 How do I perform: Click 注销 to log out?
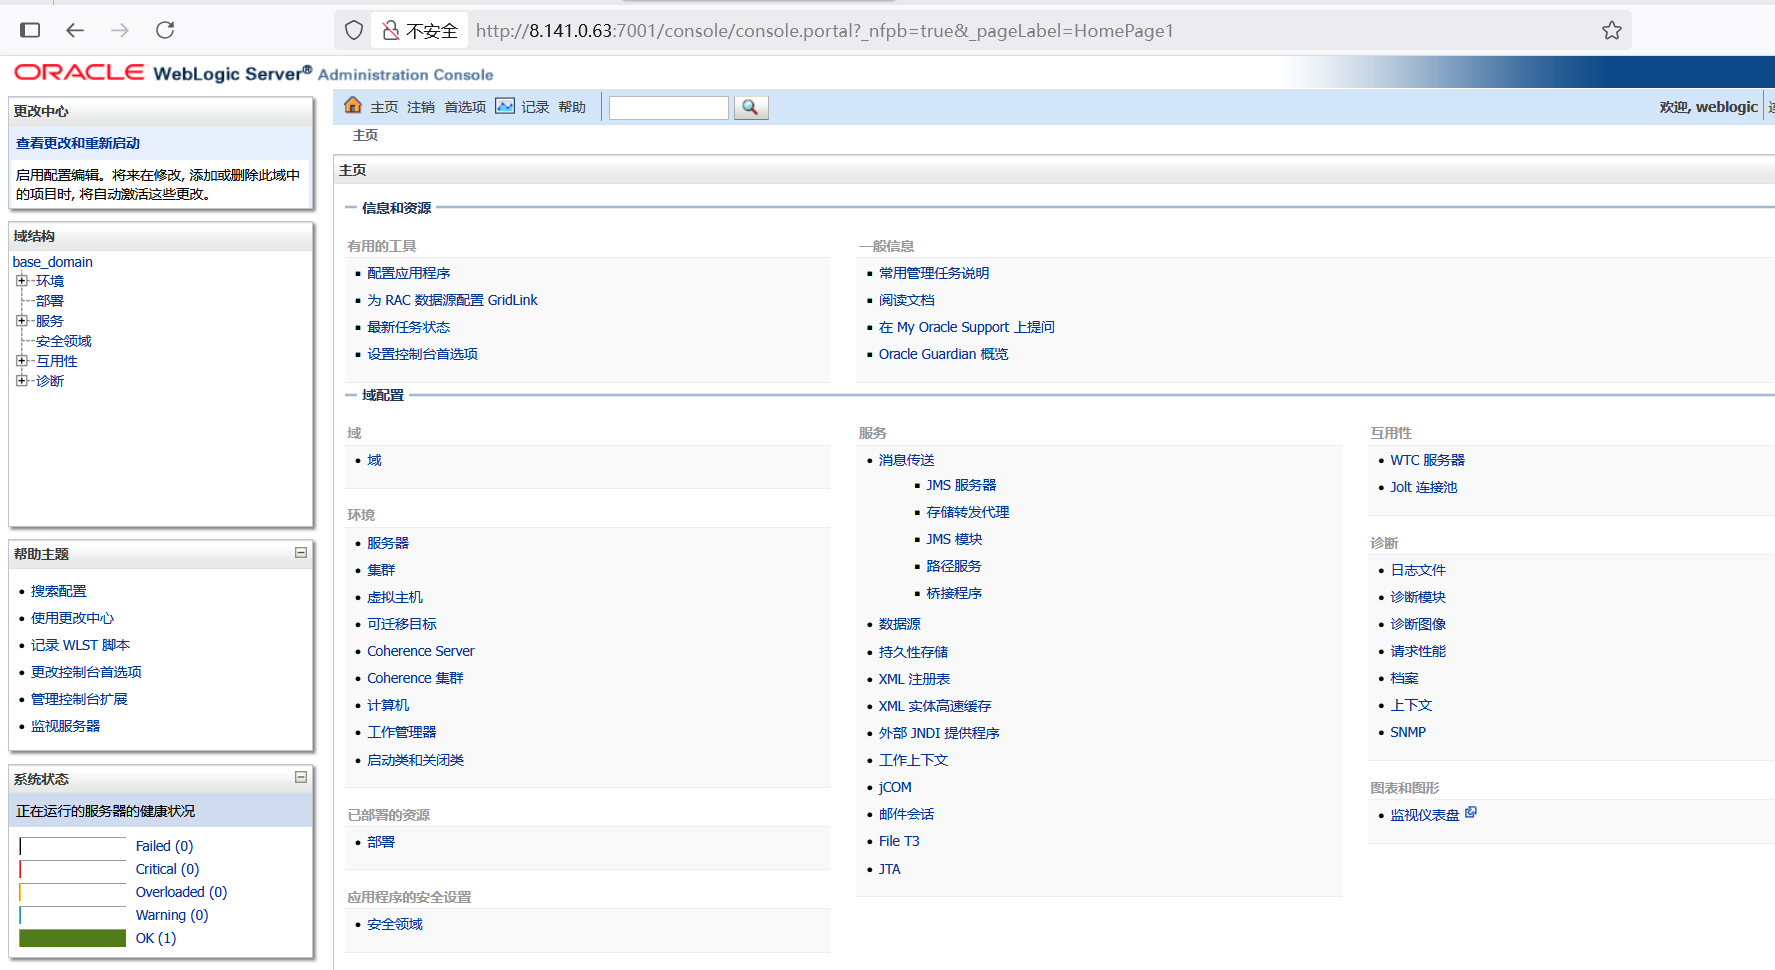tap(421, 107)
